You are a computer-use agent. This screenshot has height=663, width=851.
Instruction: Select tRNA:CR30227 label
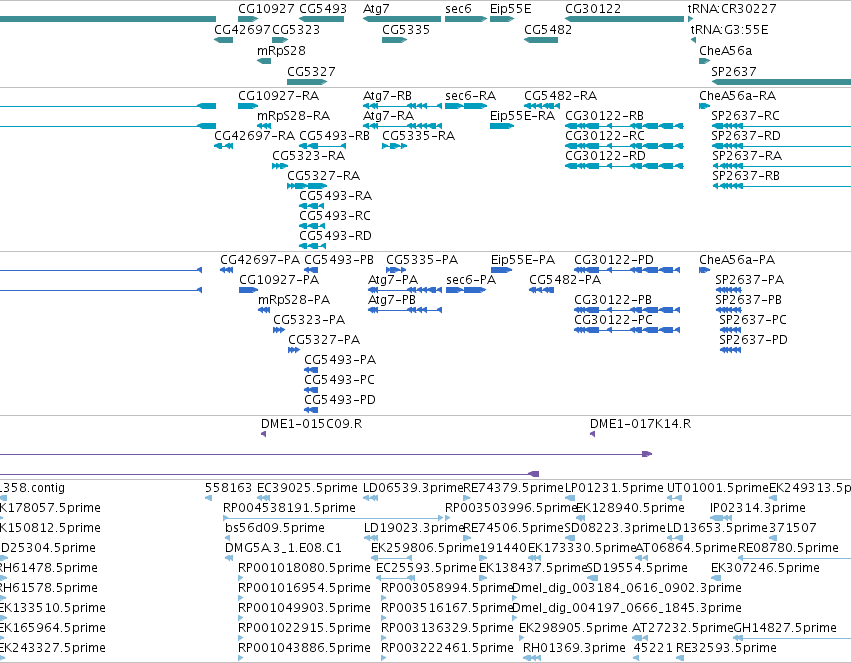coord(732,9)
